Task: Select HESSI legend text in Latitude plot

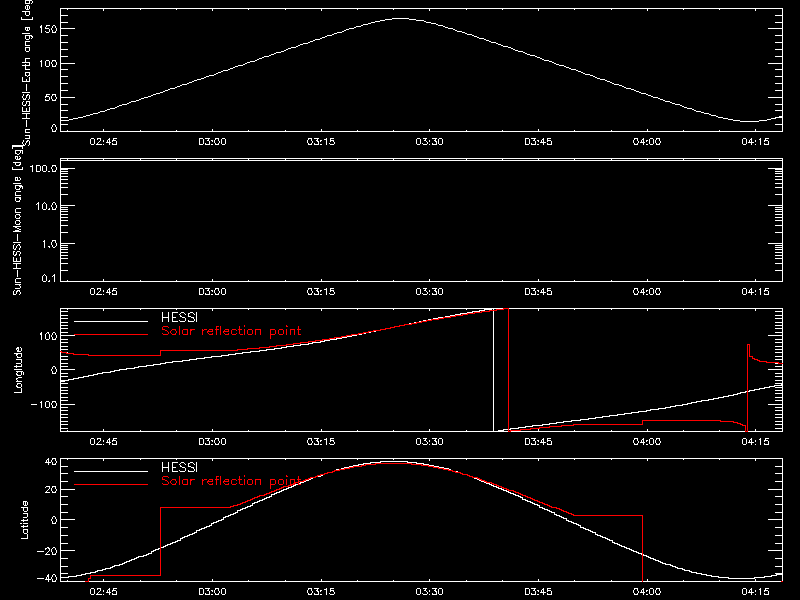Action: pyautogui.click(x=180, y=468)
